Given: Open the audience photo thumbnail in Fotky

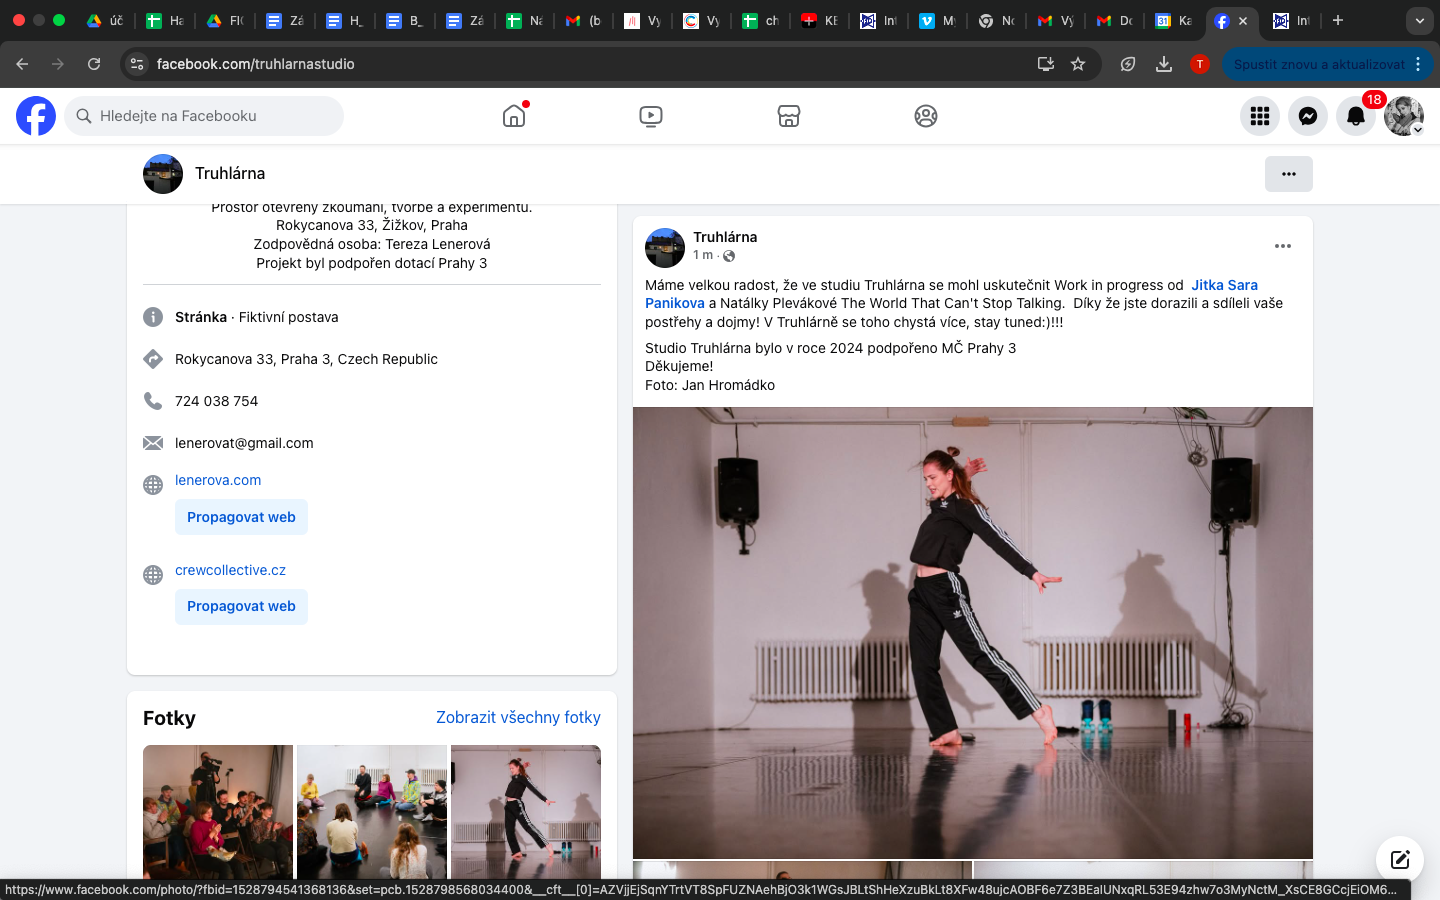Looking at the screenshot, I should click(x=218, y=811).
